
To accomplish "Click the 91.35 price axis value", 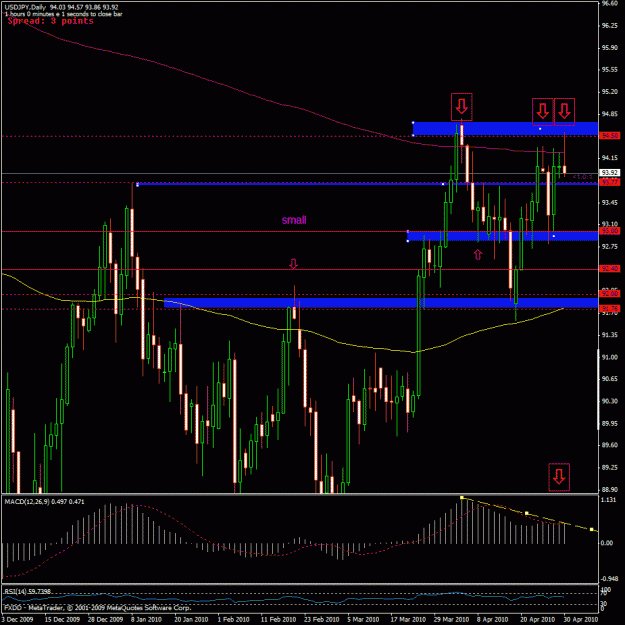I will click(609, 335).
